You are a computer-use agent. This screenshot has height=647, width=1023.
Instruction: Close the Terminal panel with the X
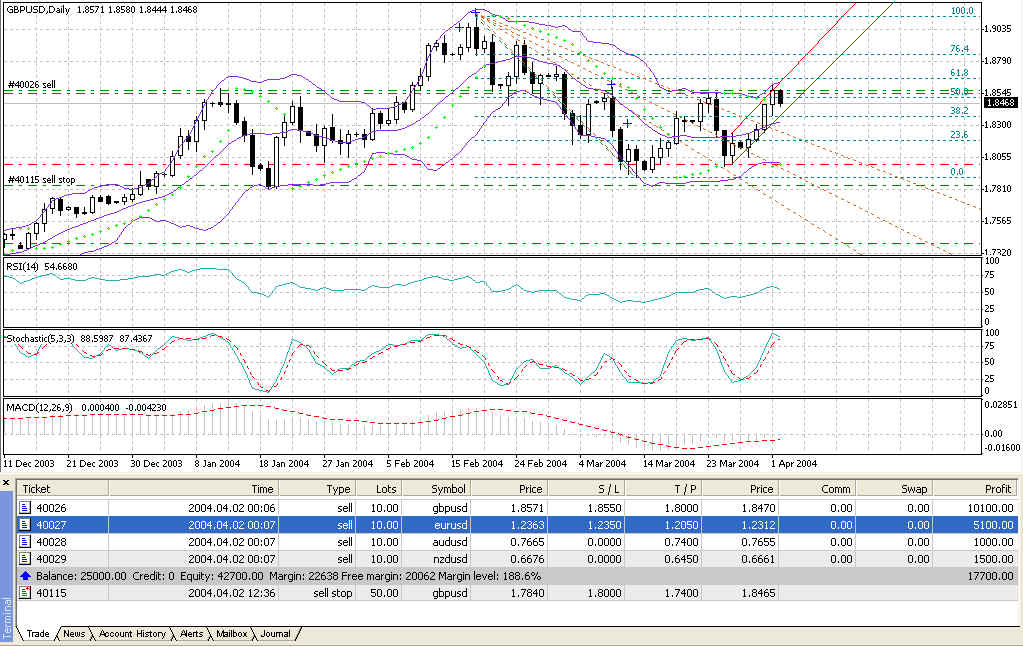[x=7, y=483]
